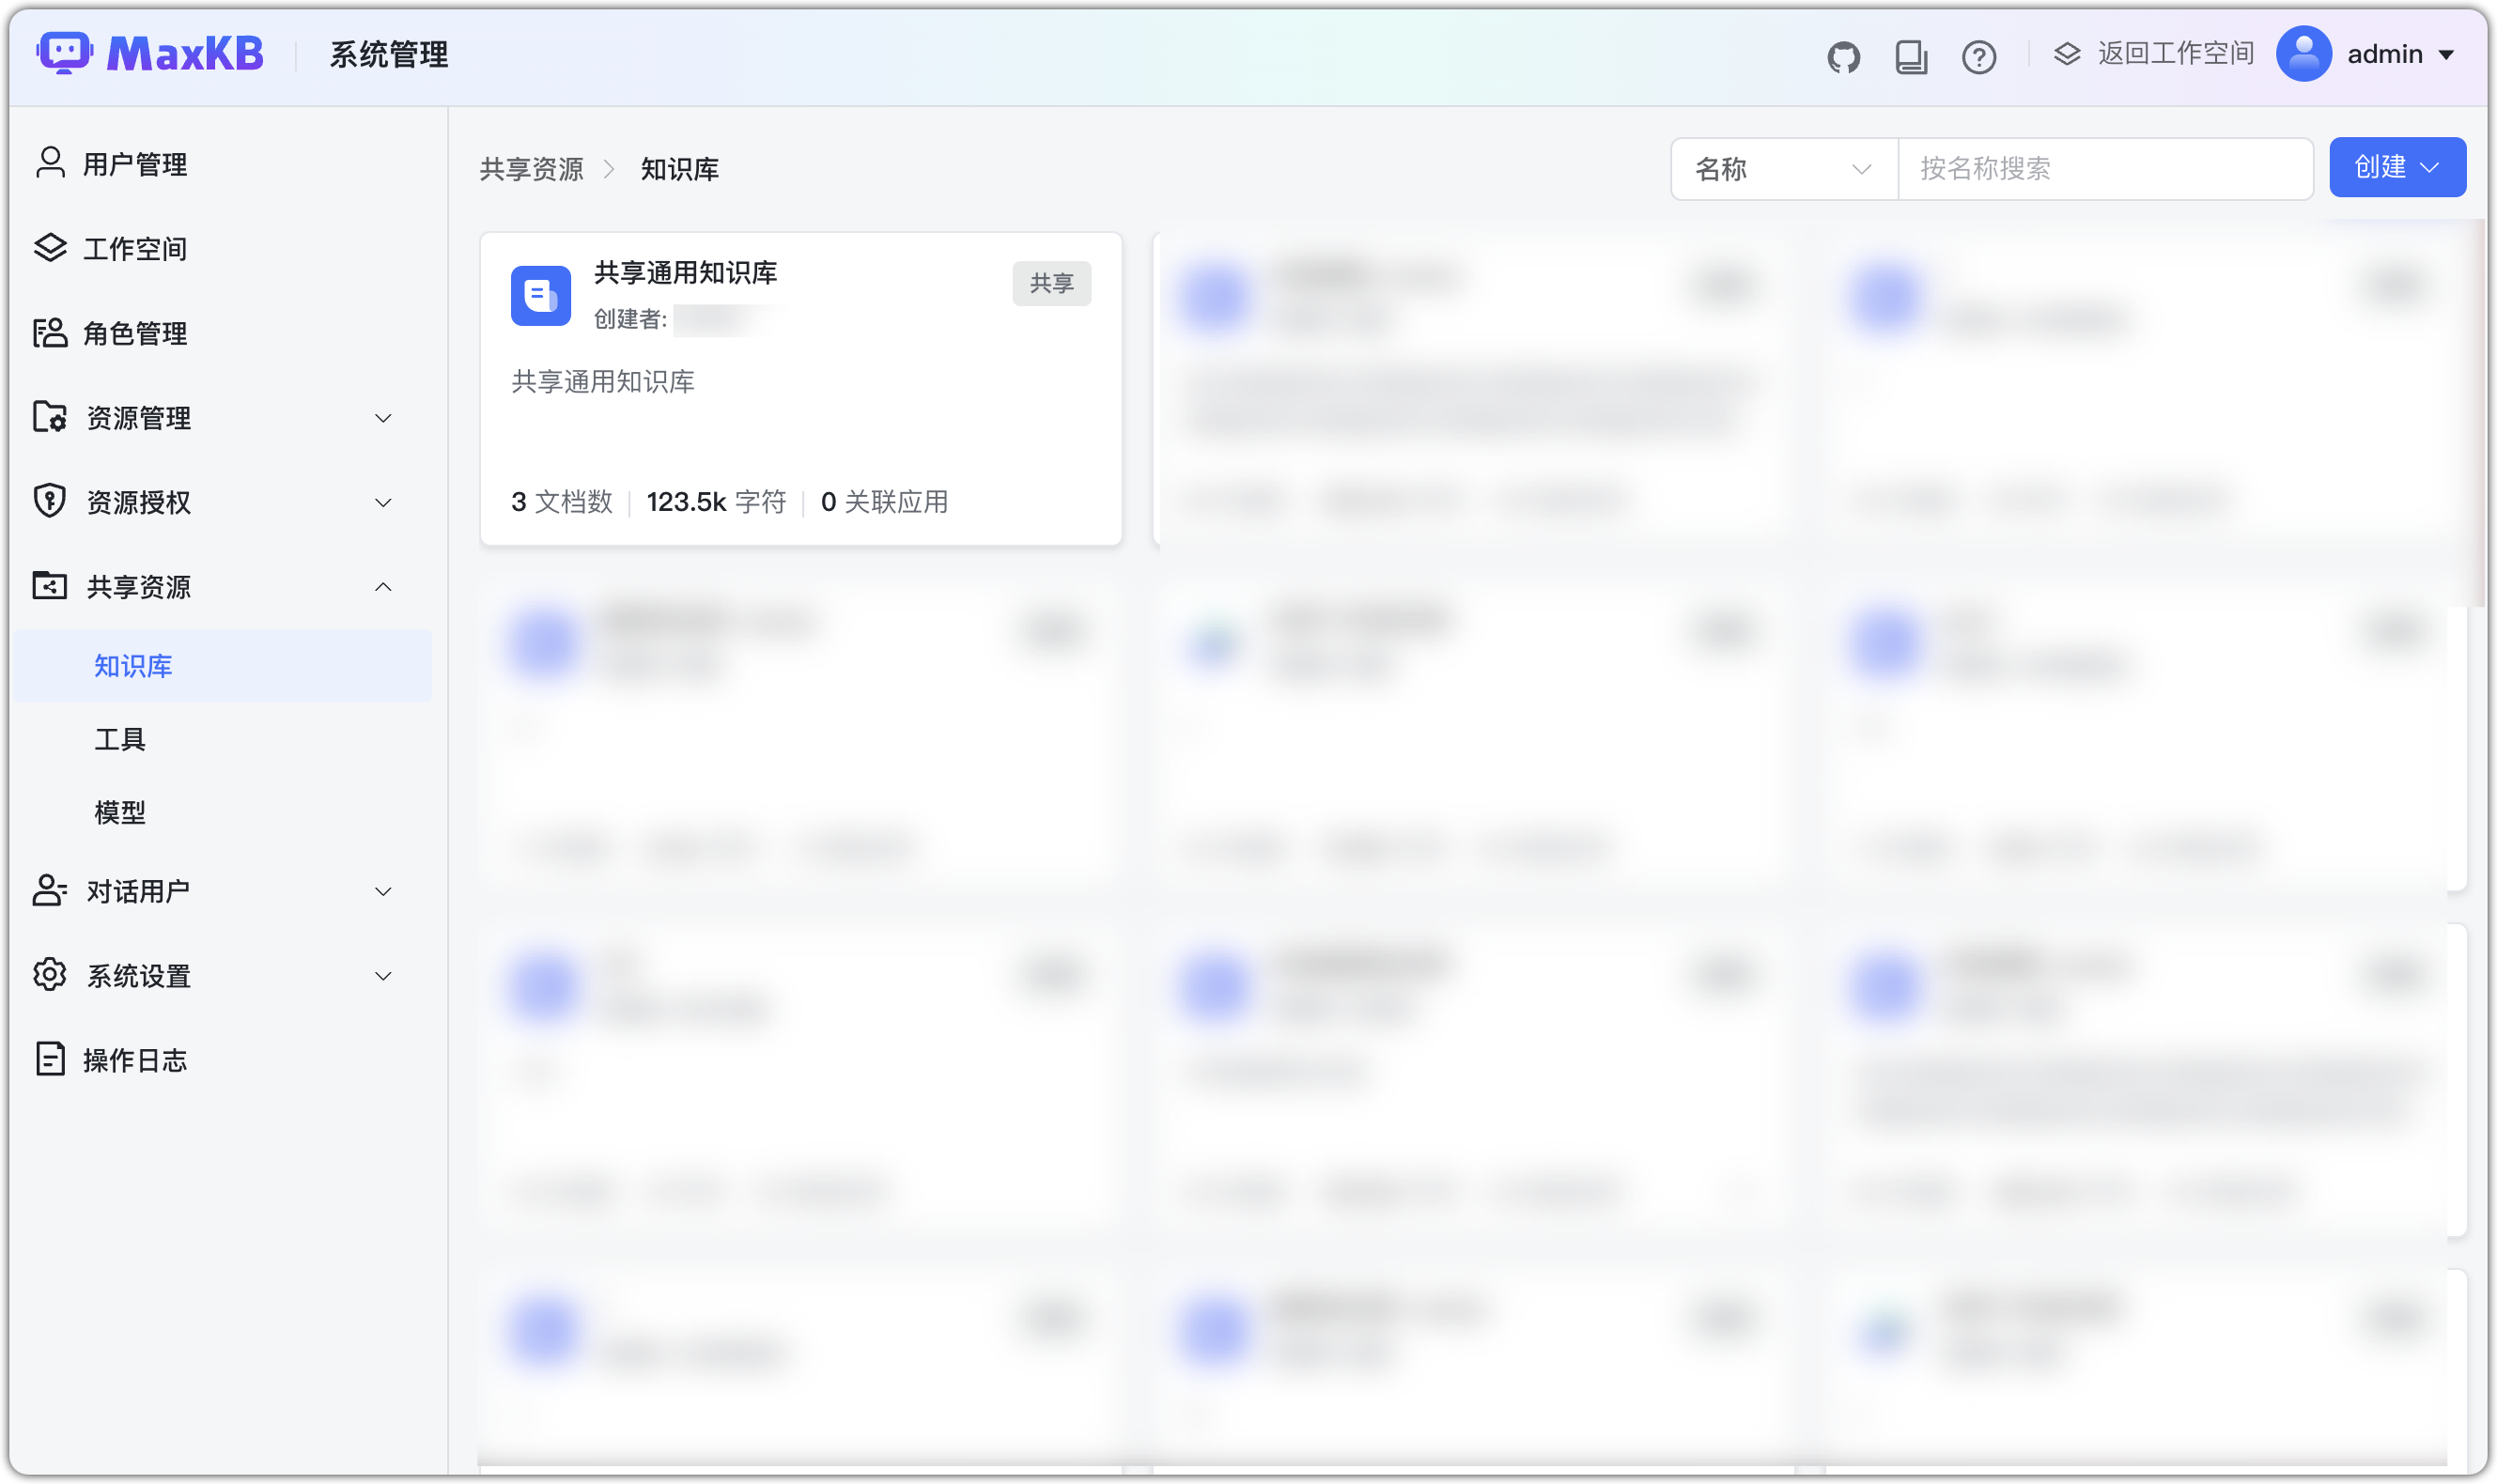This screenshot has width=2497, height=1484.
Task: Click the 共享 tag on the card
Action: coord(1051,283)
